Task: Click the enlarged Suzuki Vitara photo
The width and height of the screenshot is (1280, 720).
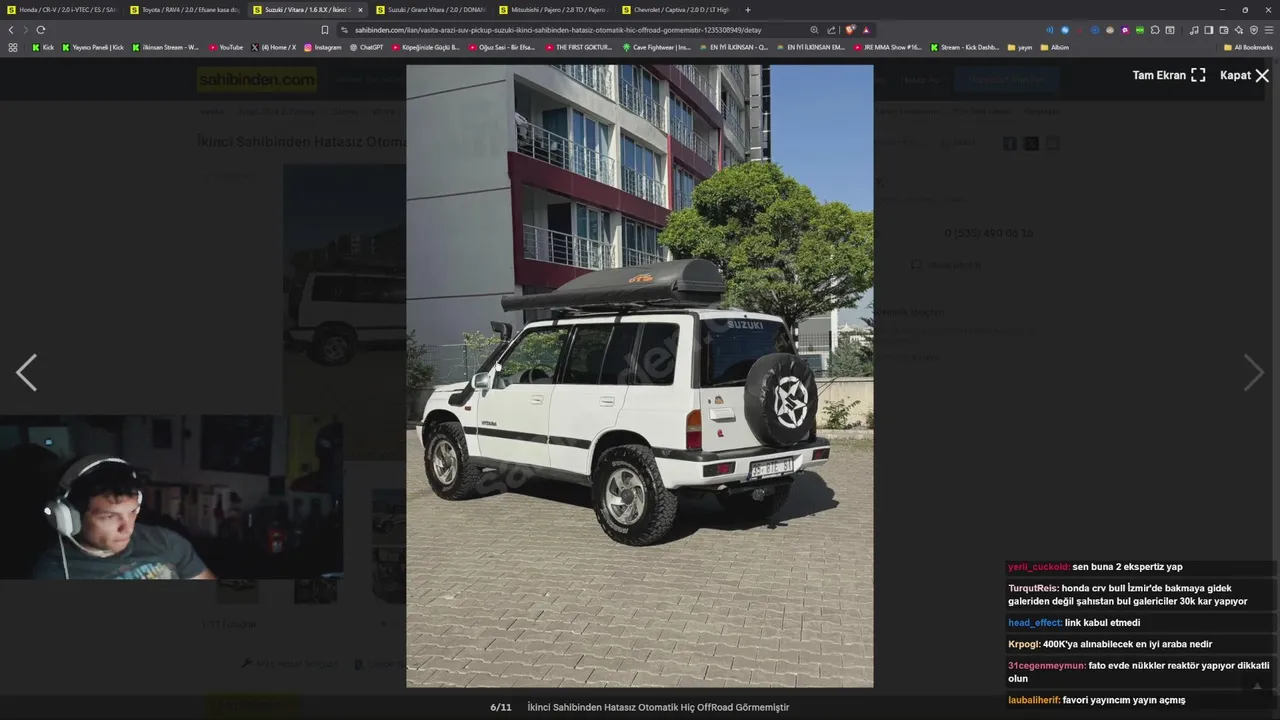Action: [x=639, y=376]
